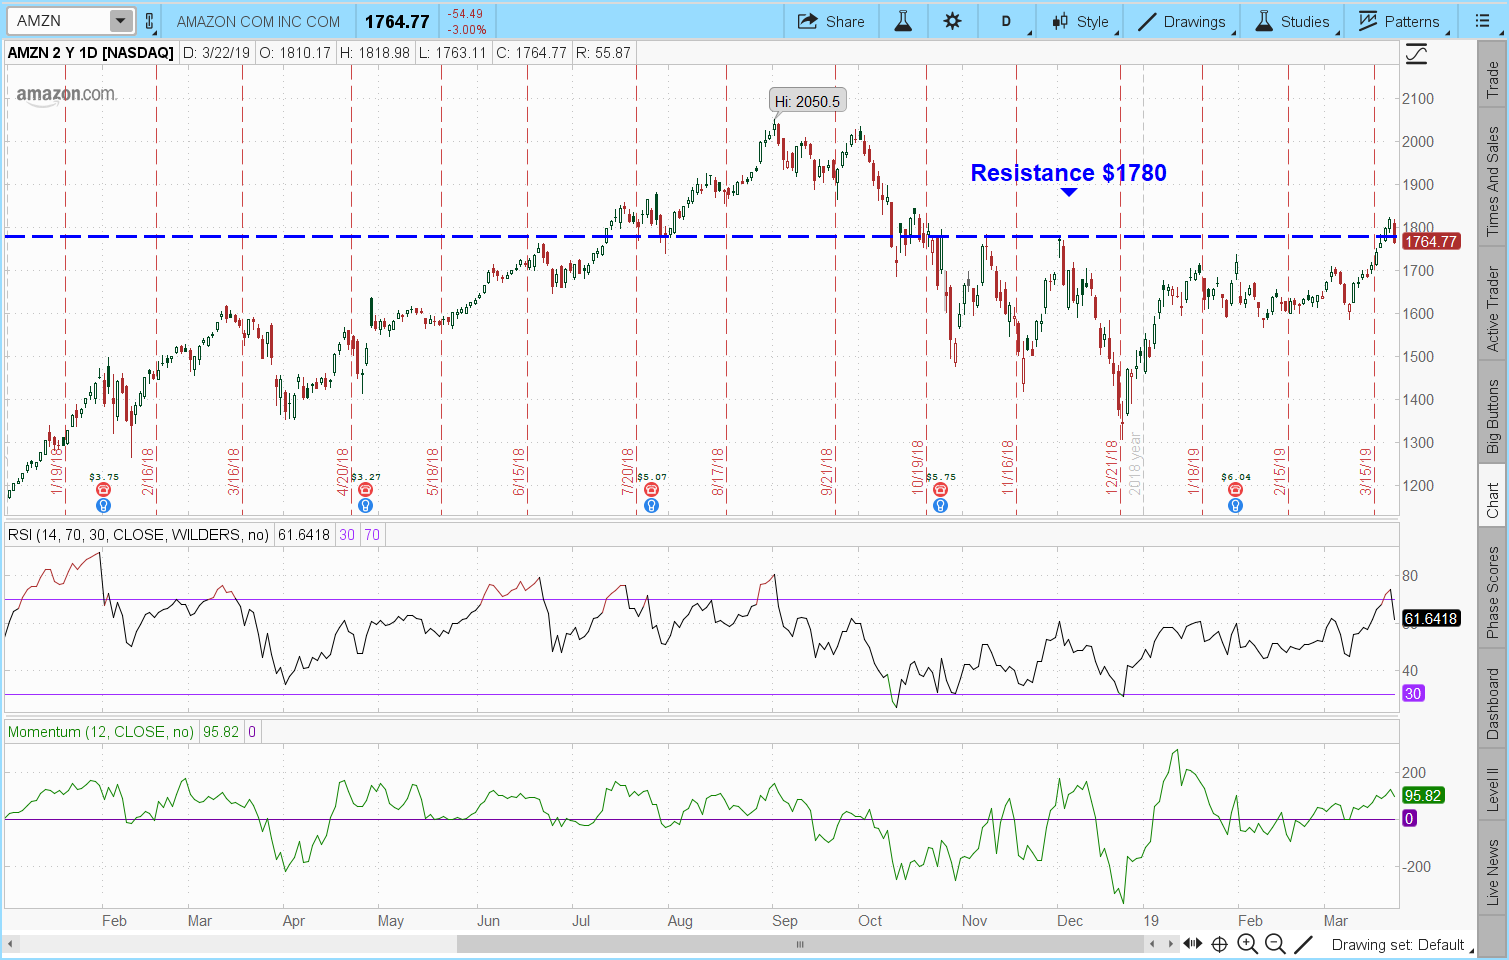1509x960 pixels.
Task: Click the zoom out magnifier icon
Action: coord(1275,944)
